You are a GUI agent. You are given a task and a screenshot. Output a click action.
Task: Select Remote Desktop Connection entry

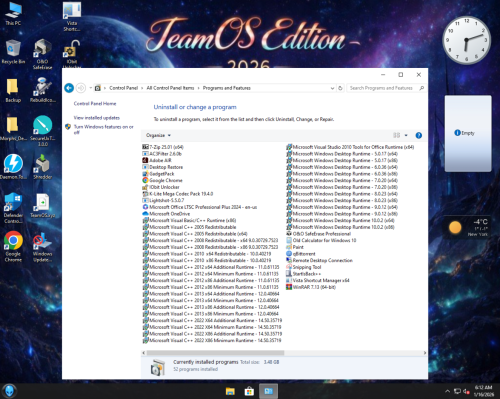click(x=319, y=260)
